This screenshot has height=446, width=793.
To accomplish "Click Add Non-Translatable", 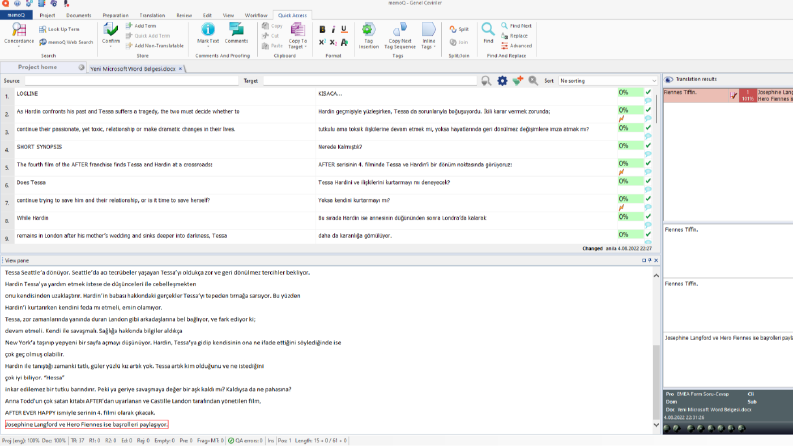I will [x=155, y=46].
